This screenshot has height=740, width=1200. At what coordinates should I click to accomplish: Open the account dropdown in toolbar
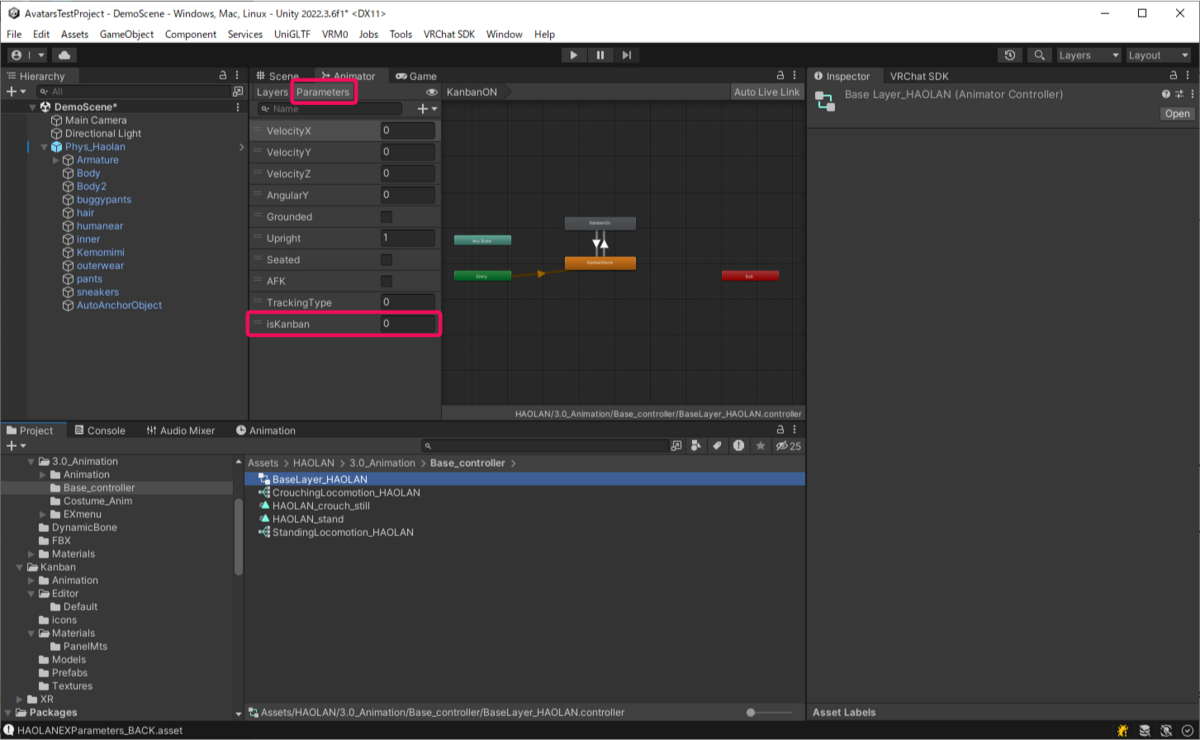[27, 55]
